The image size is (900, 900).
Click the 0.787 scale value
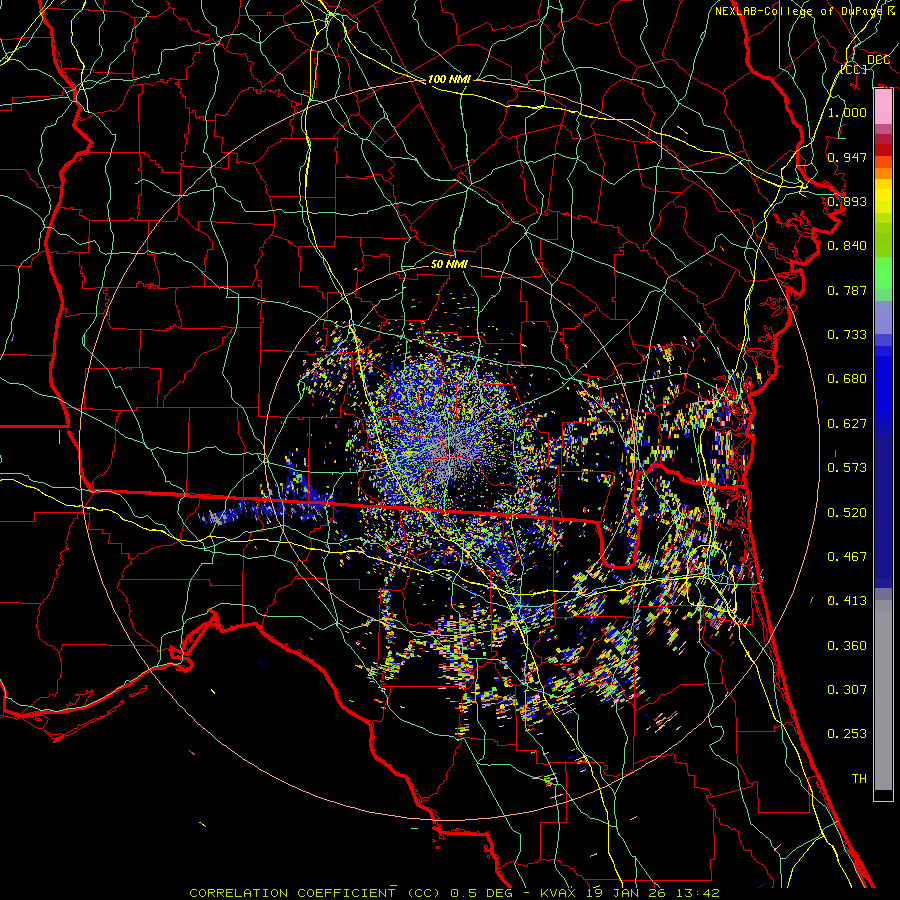pyautogui.click(x=847, y=290)
